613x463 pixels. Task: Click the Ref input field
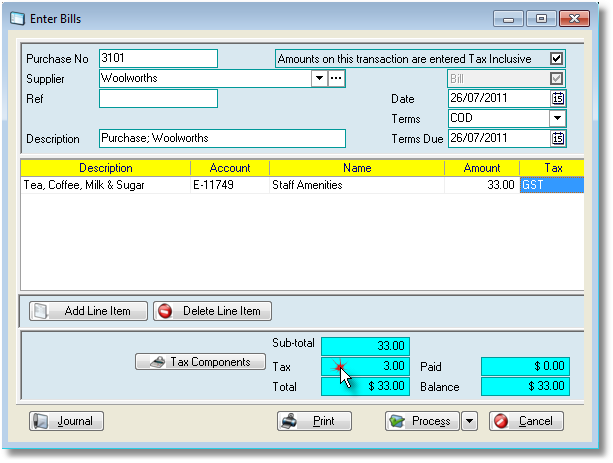point(158,98)
